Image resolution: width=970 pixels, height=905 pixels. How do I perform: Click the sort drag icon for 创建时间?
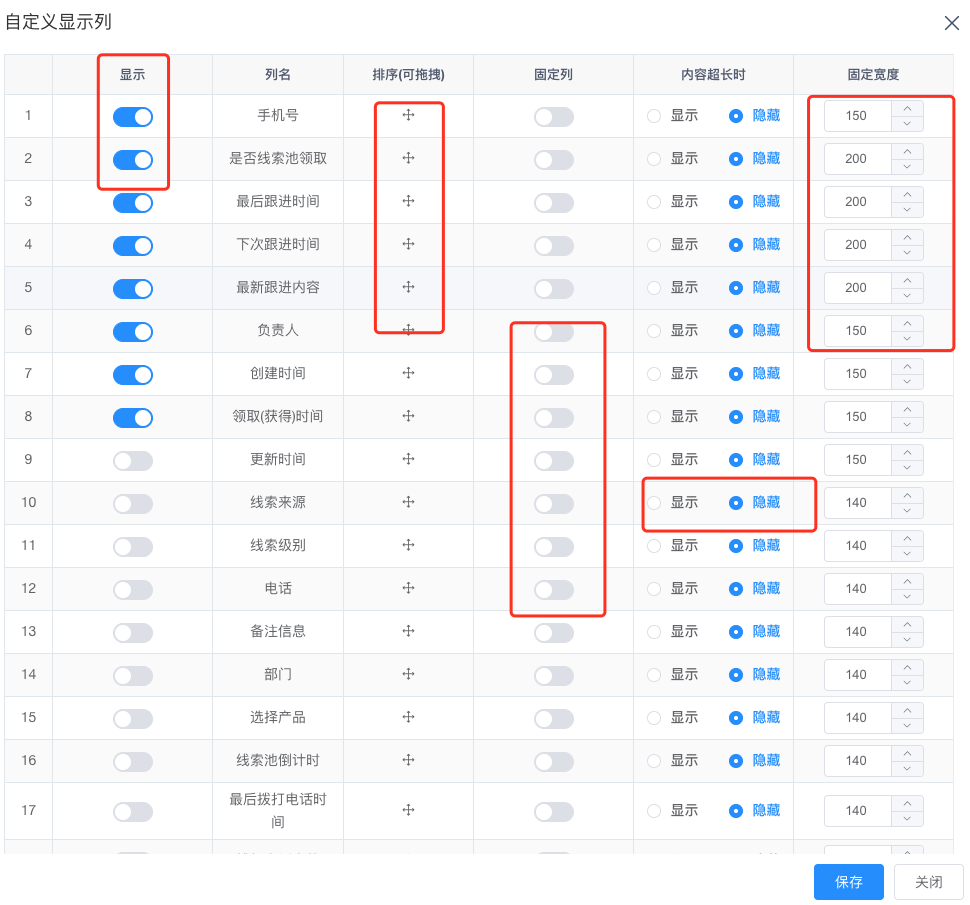(408, 373)
